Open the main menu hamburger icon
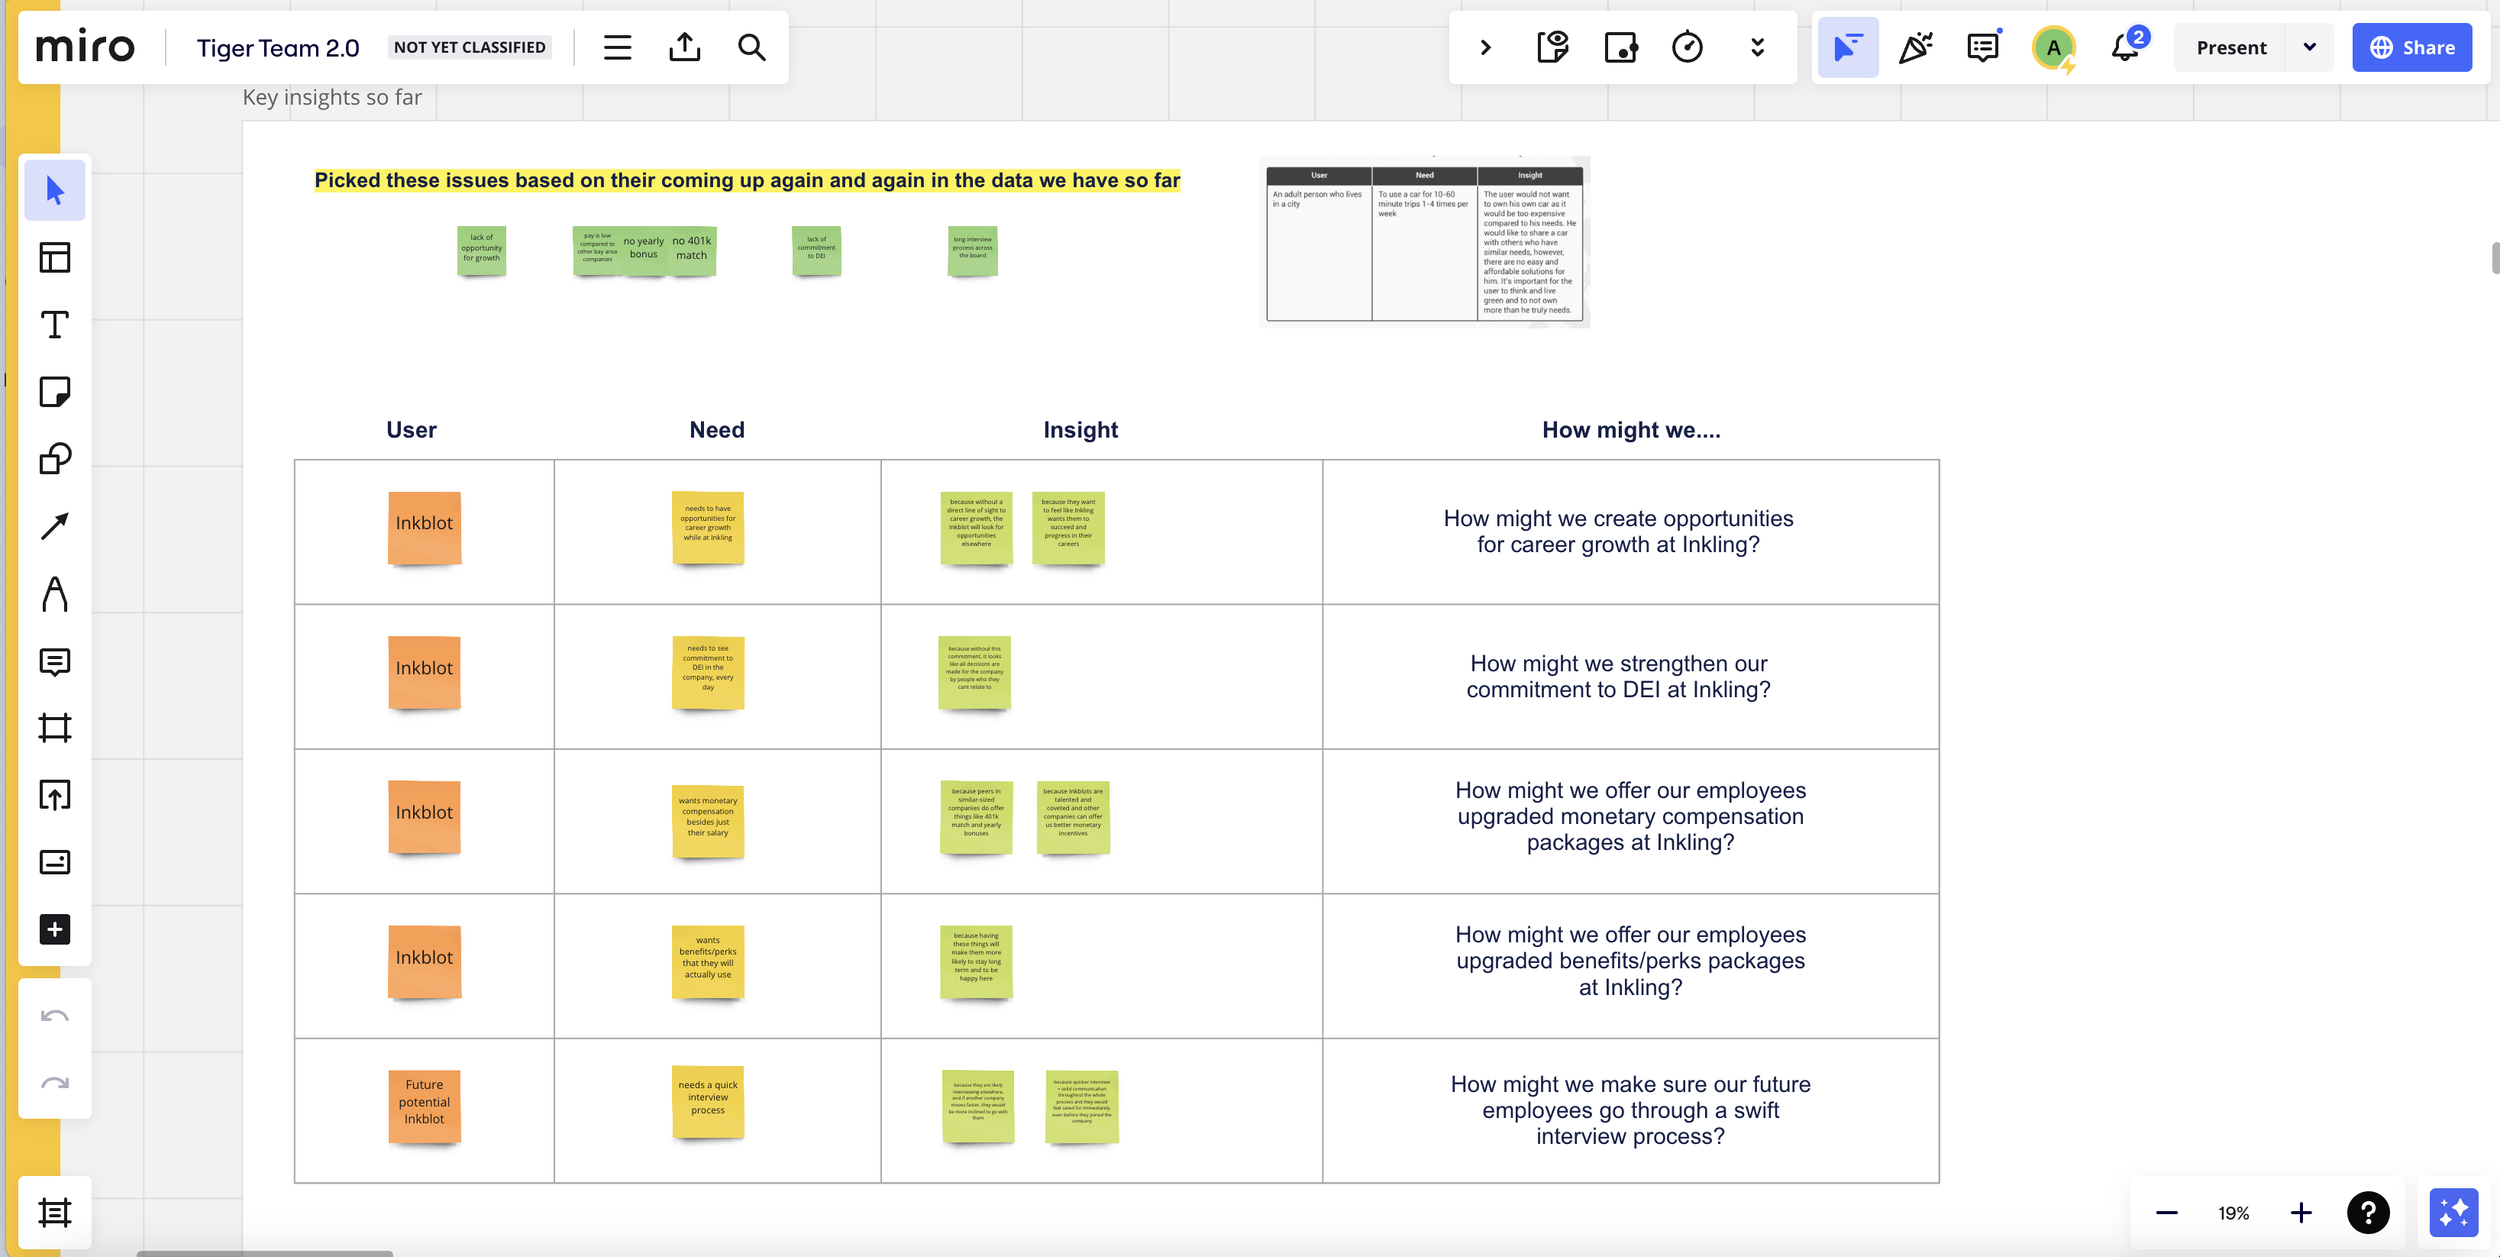Viewport: 2500px width, 1257px height. click(617, 48)
